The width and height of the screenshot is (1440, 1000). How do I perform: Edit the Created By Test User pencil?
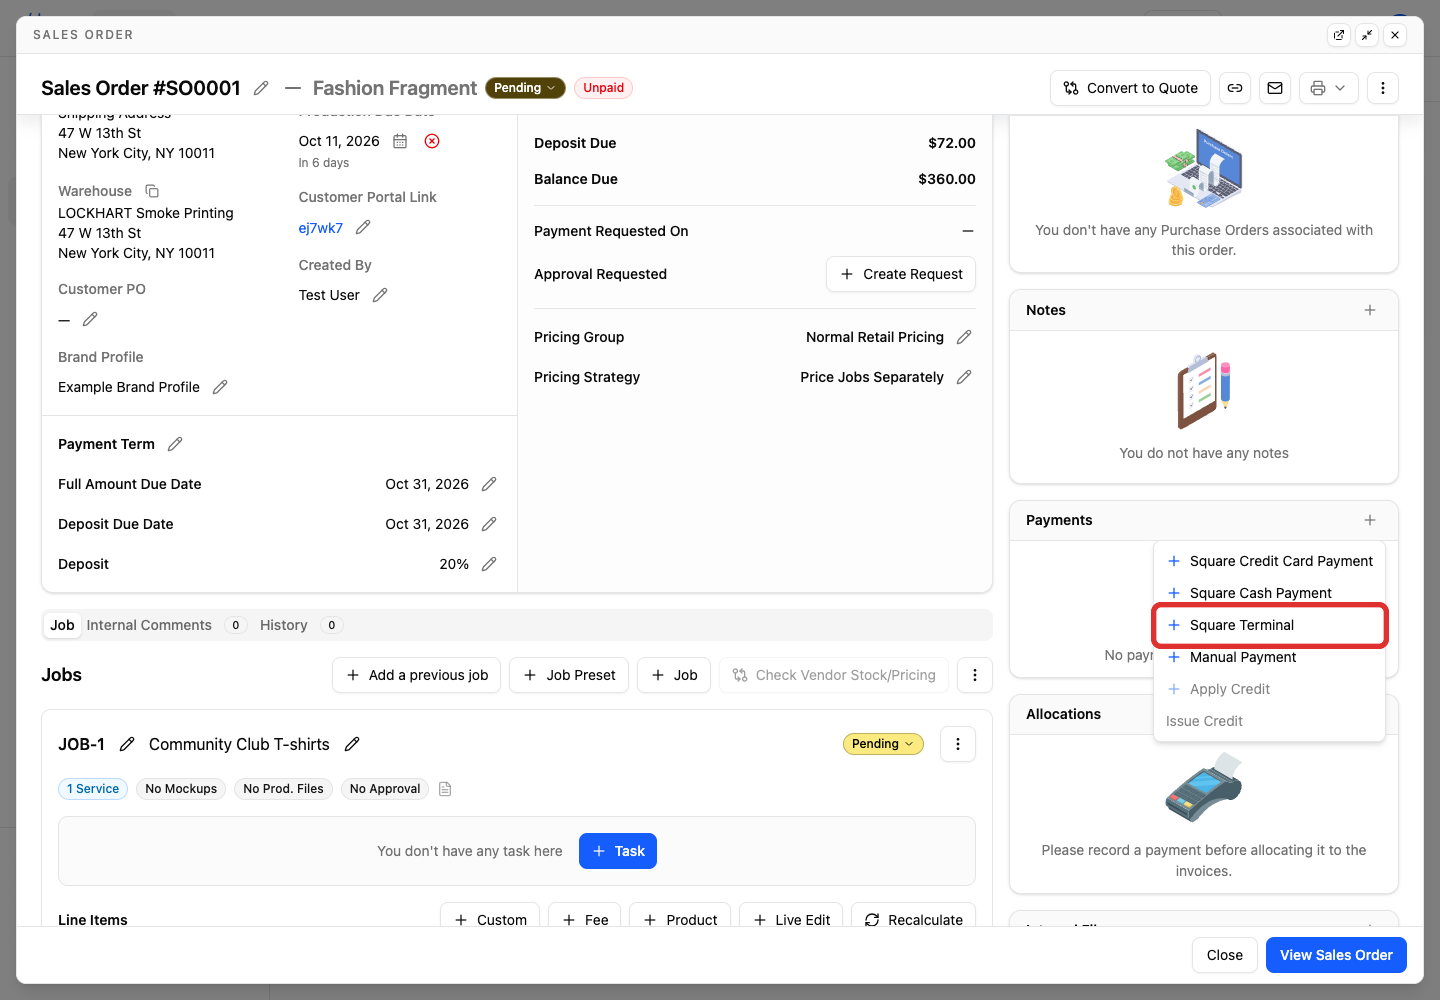[380, 295]
